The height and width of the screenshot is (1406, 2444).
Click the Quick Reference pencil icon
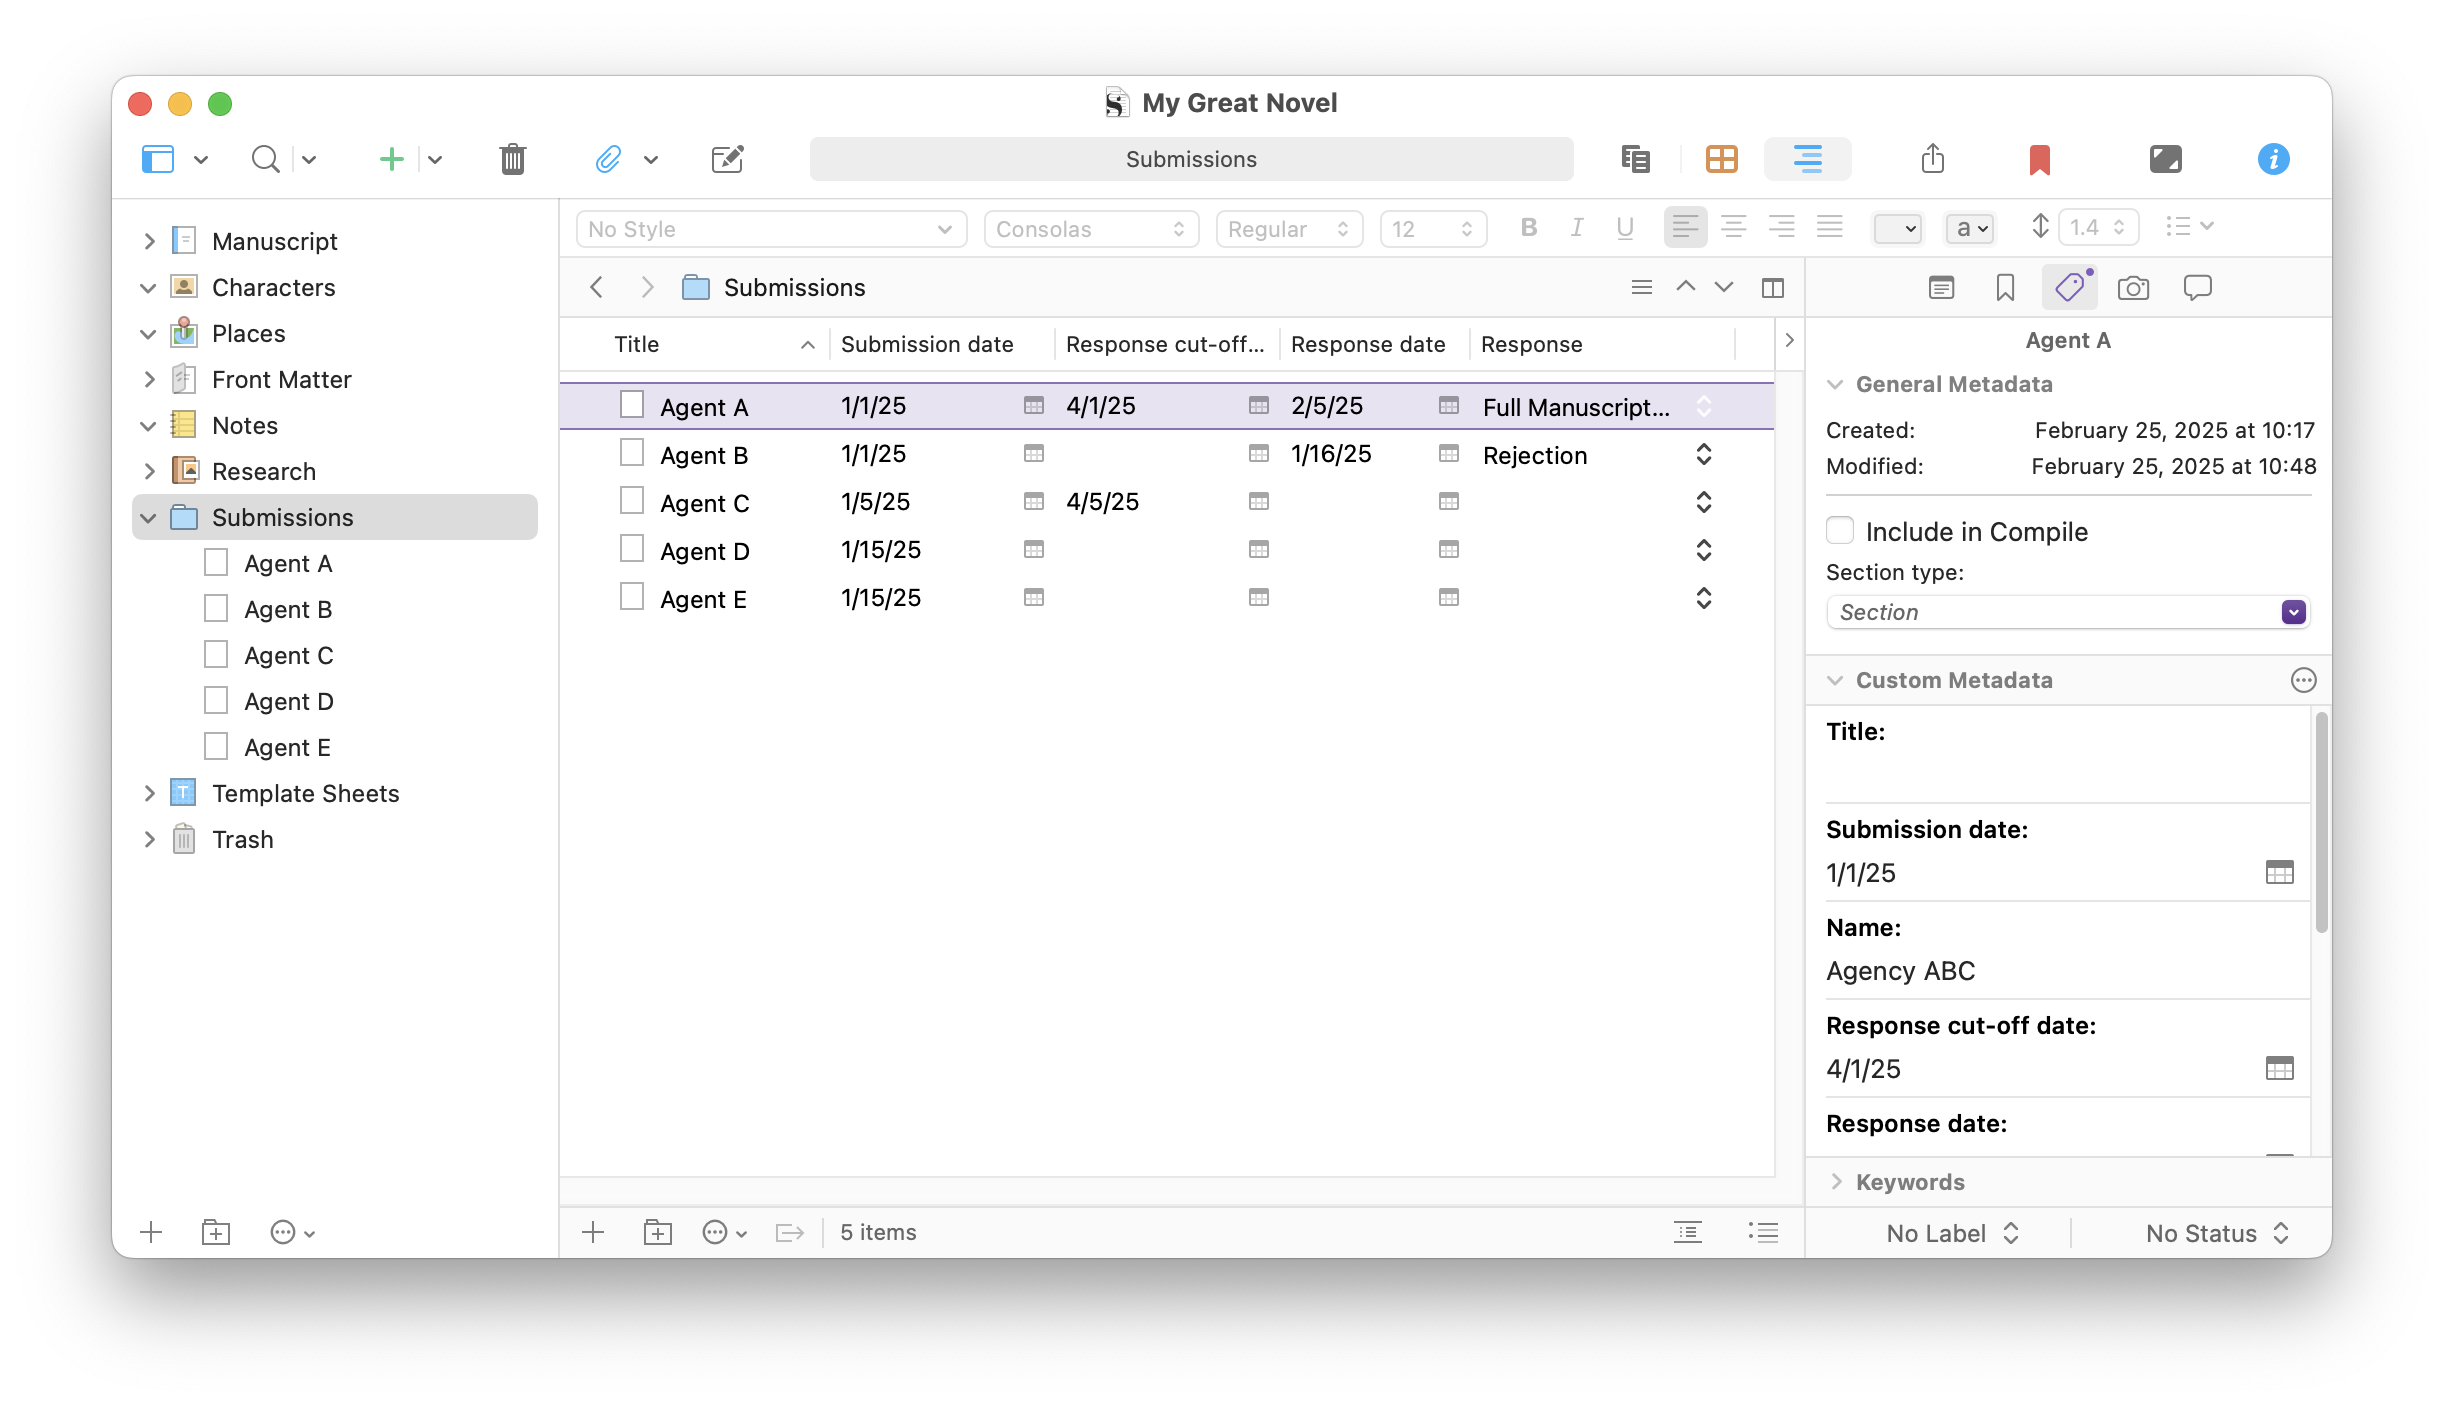[727, 159]
